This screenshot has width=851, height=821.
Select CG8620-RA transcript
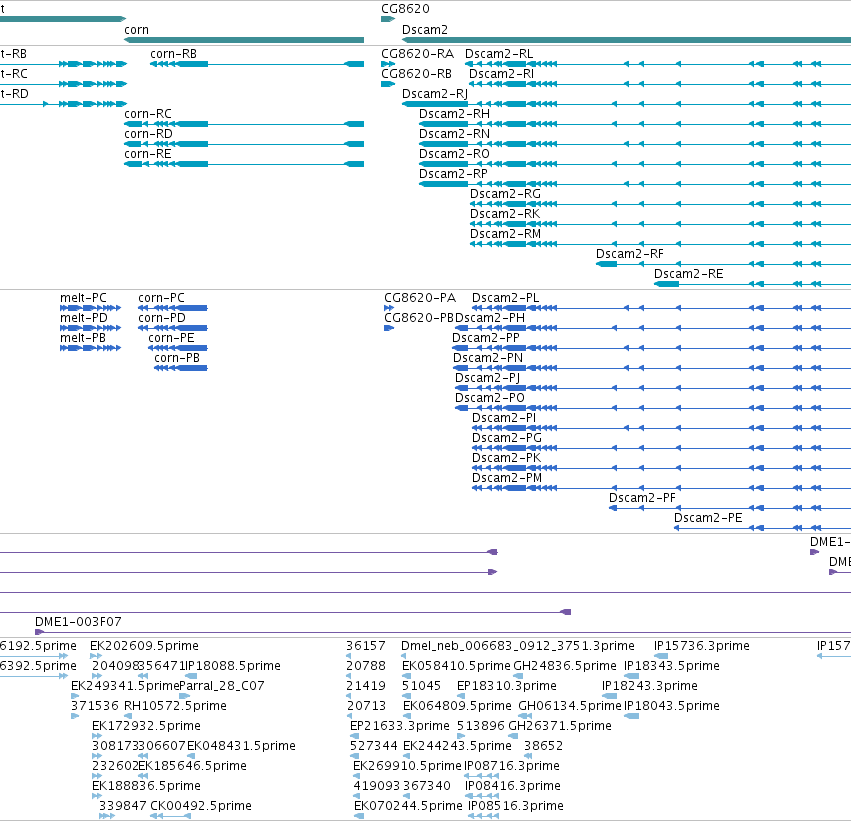point(417,54)
